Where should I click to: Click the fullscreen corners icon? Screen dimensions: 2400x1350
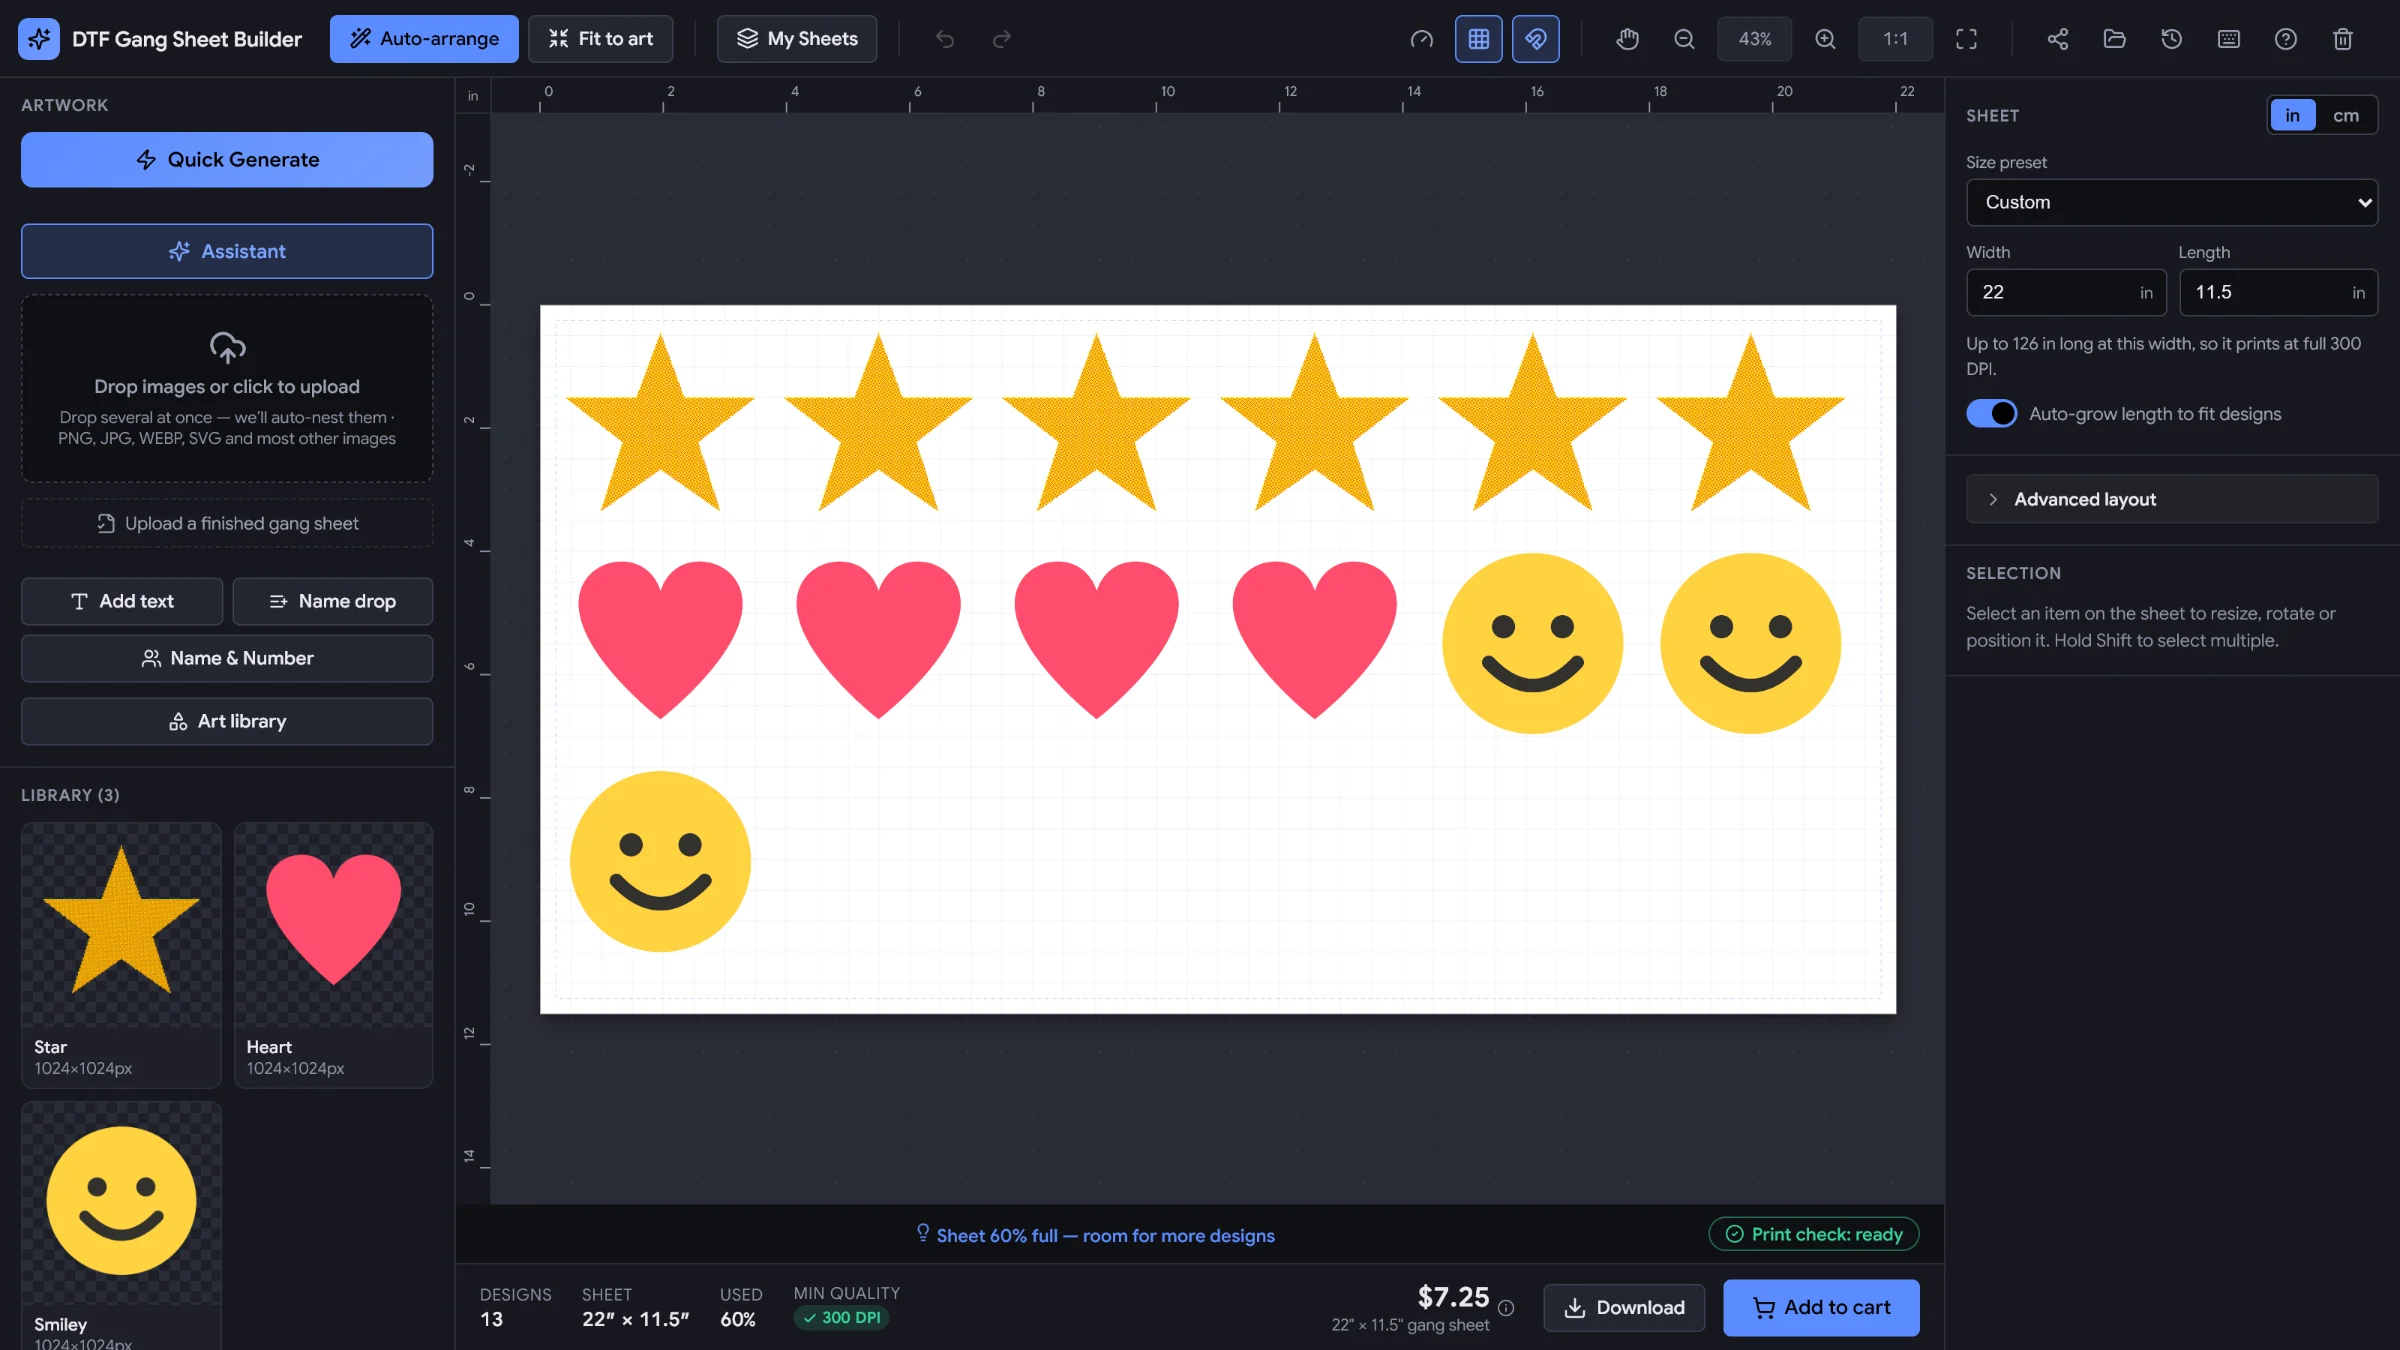1966,39
